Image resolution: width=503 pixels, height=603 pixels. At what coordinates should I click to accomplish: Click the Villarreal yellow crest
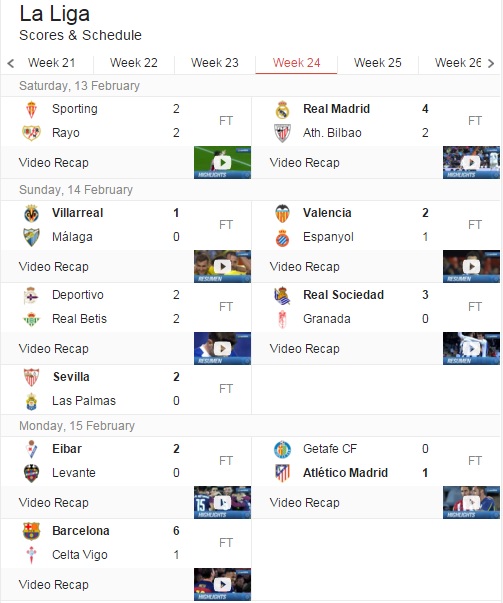pyautogui.click(x=31, y=213)
